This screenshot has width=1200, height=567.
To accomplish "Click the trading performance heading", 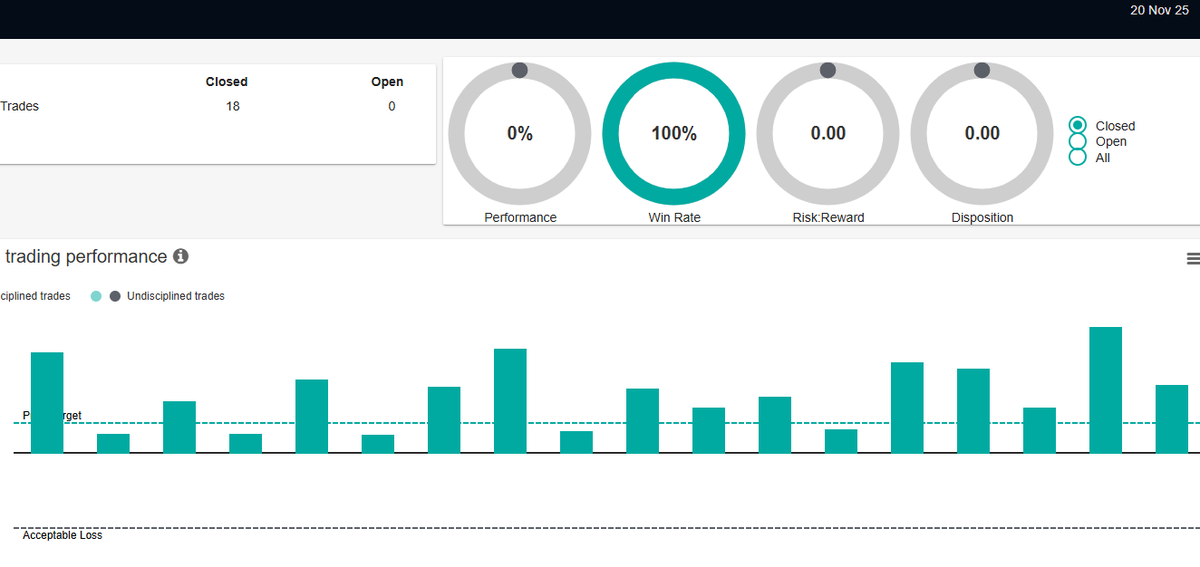I will click(x=86, y=257).
